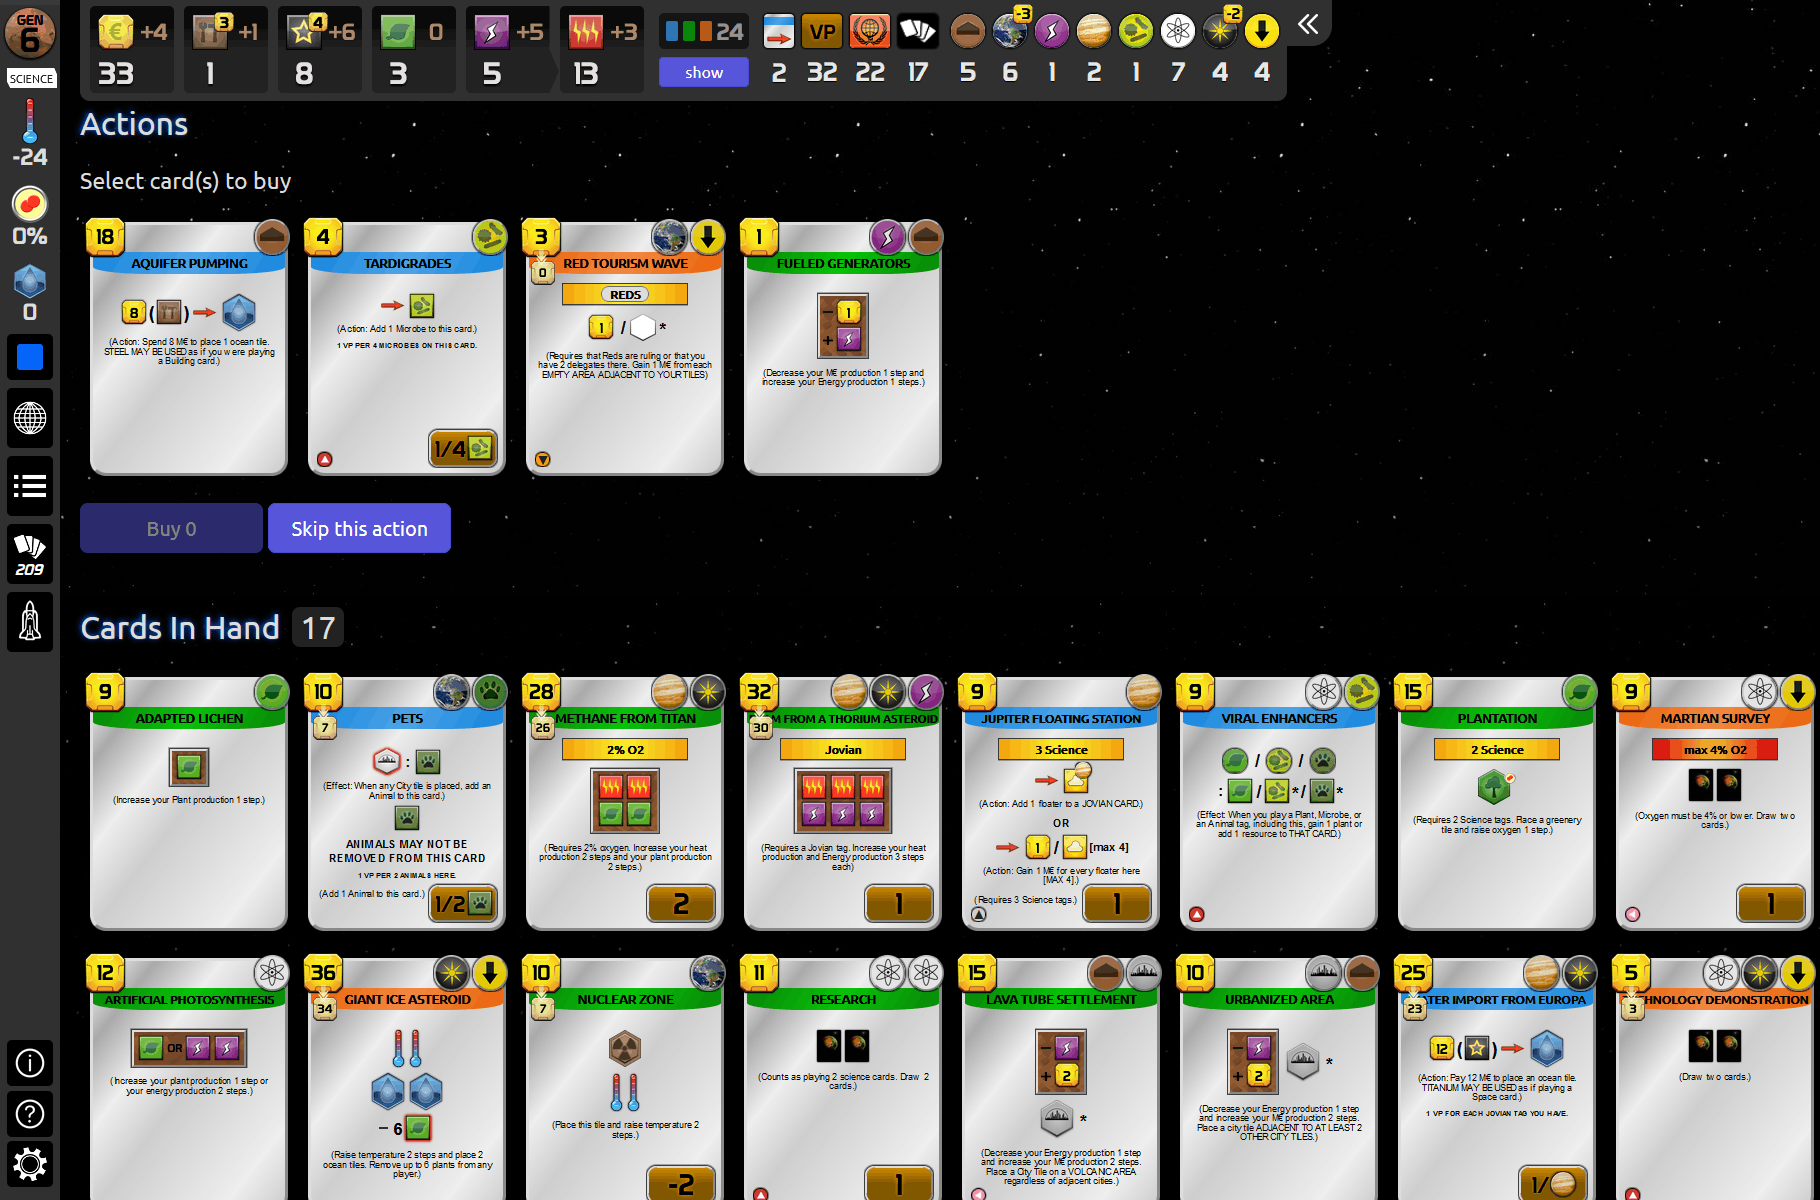
Task: Click the VP victory points icon
Action: coord(822,32)
